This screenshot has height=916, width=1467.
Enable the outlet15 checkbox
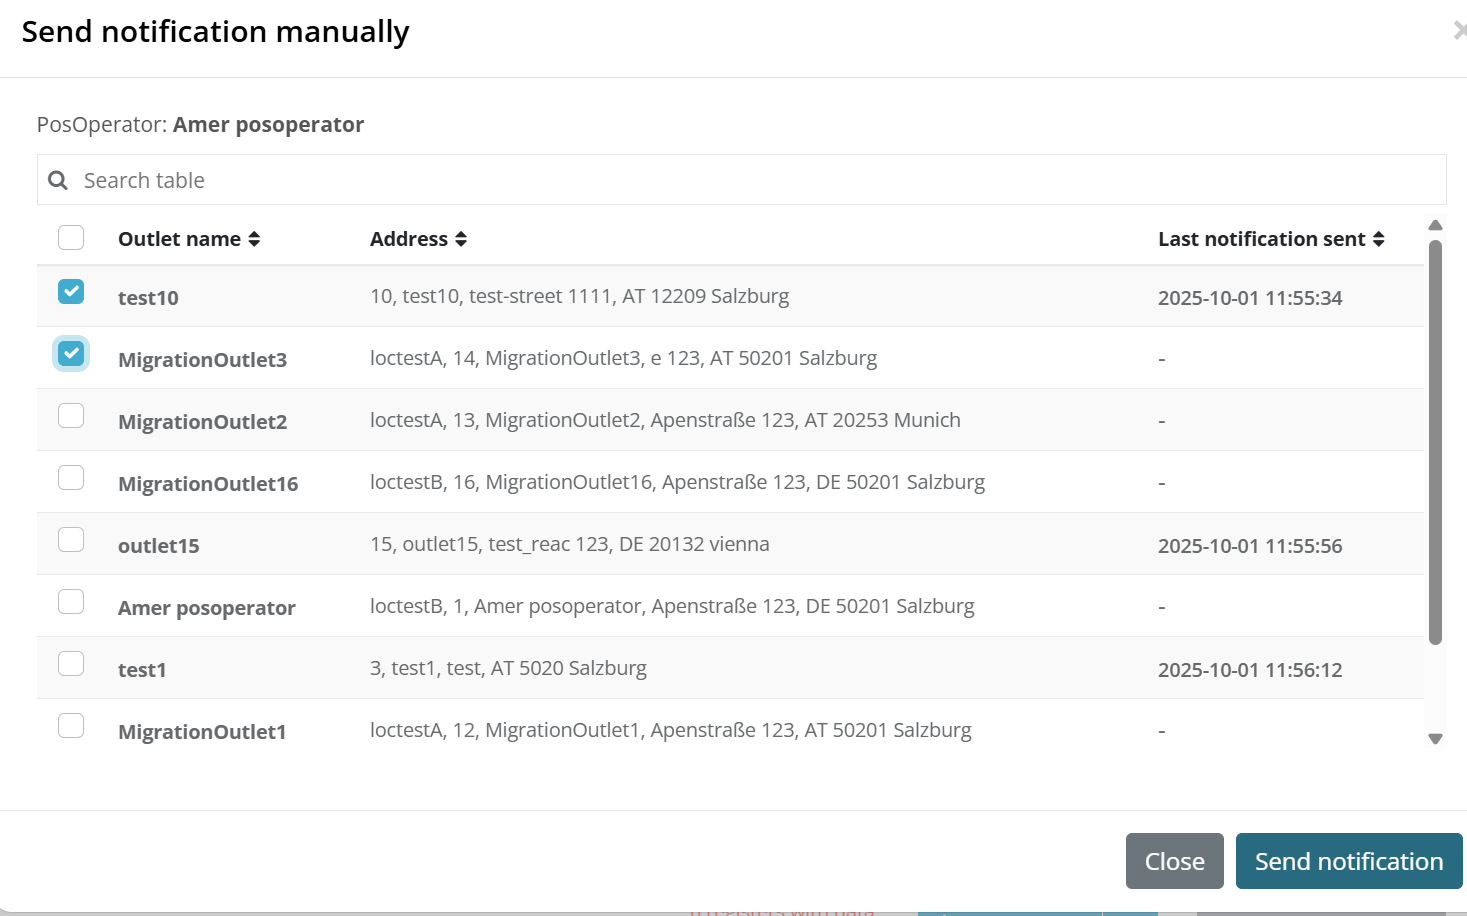click(x=71, y=540)
